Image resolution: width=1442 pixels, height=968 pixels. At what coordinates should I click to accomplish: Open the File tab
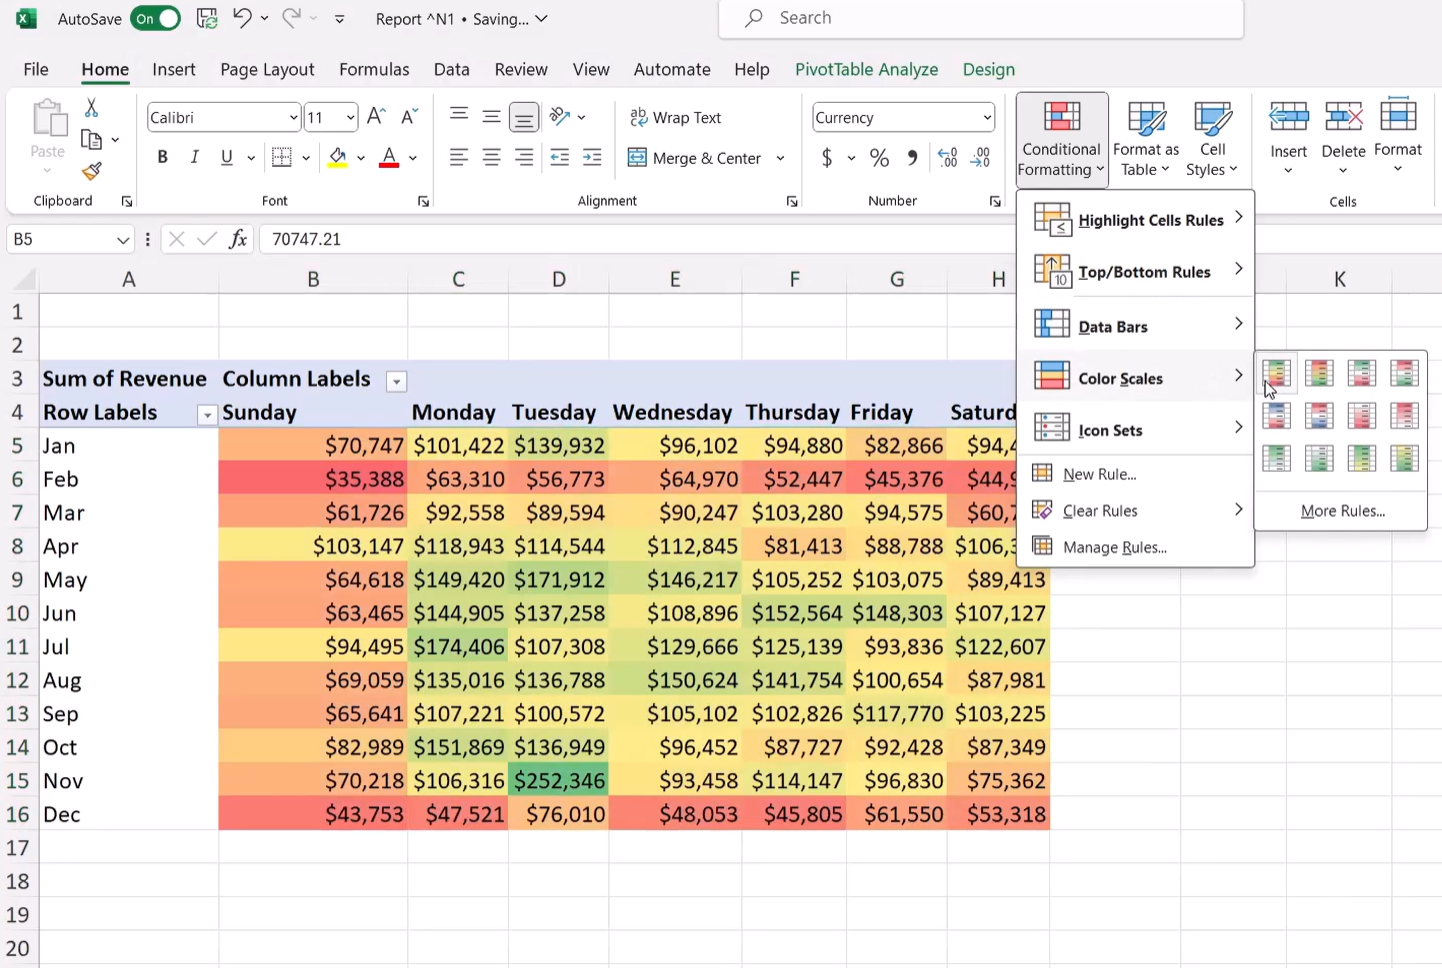pyautogui.click(x=36, y=69)
